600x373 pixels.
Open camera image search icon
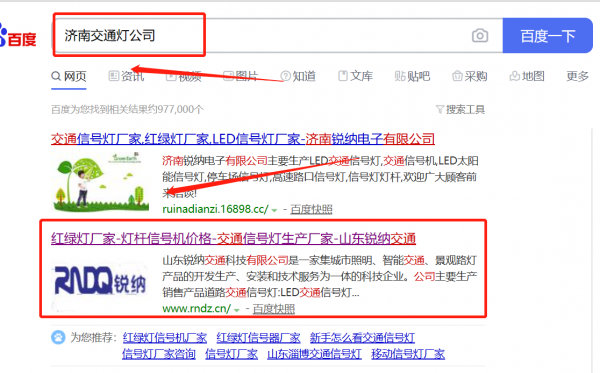click(x=480, y=36)
